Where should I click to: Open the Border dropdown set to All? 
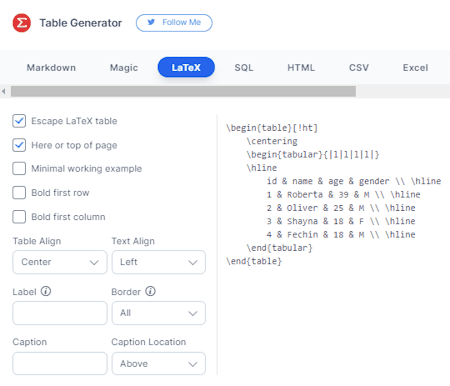[x=159, y=313]
